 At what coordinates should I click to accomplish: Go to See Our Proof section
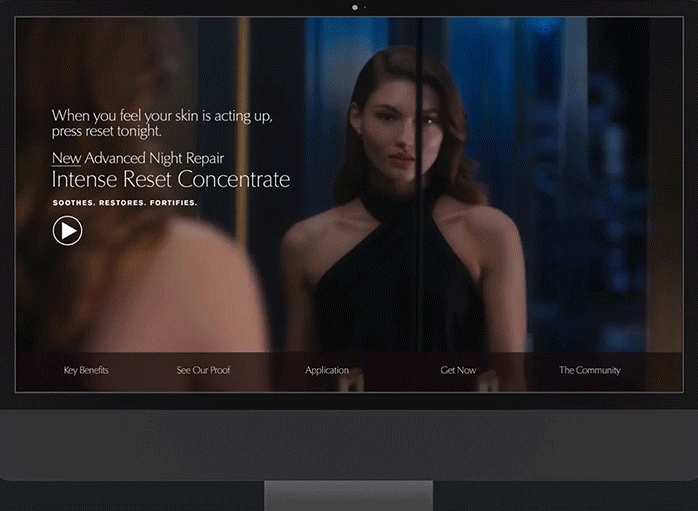[203, 370]
